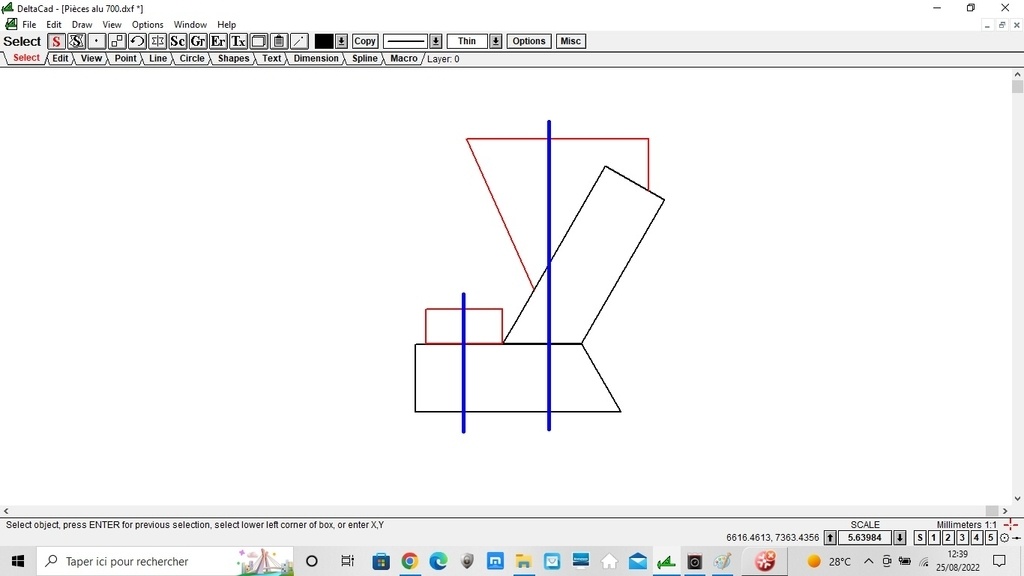Image resolution: width=1024 pixels, height=576 pixels.
Task: Click the Rotate selection icon
Action: 137,41
